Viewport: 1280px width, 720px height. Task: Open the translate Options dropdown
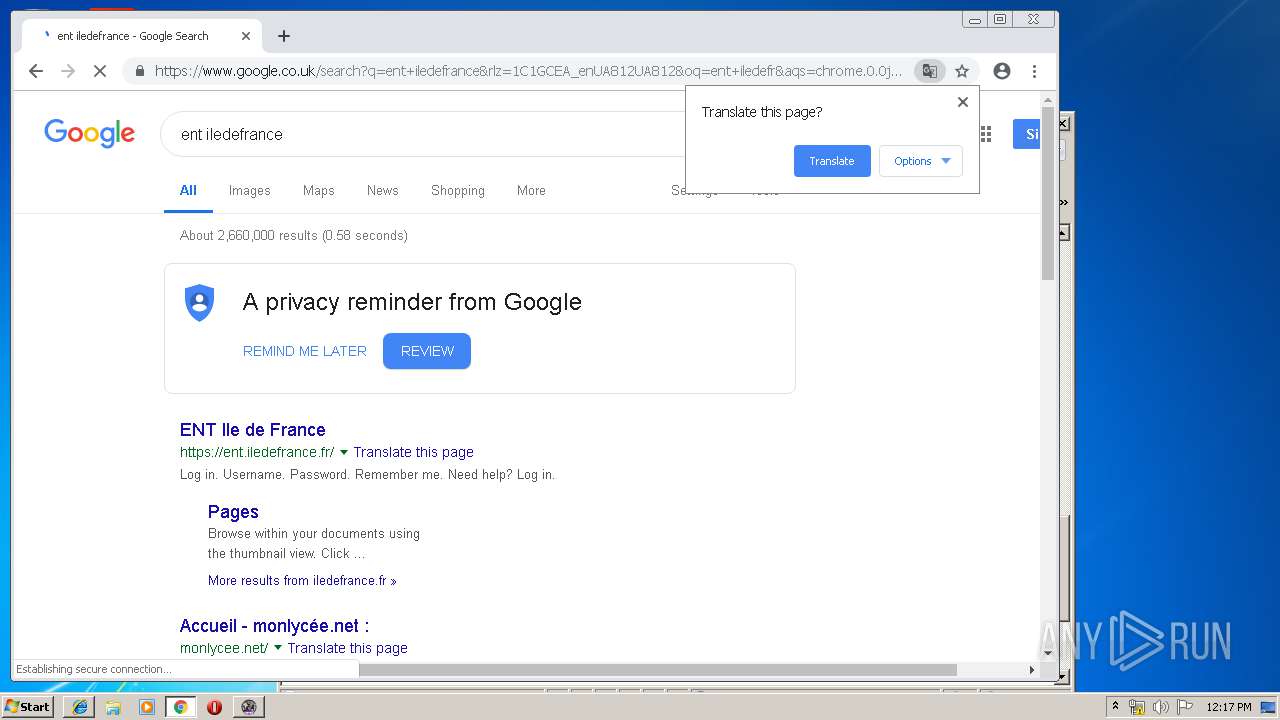coord(921,161)
